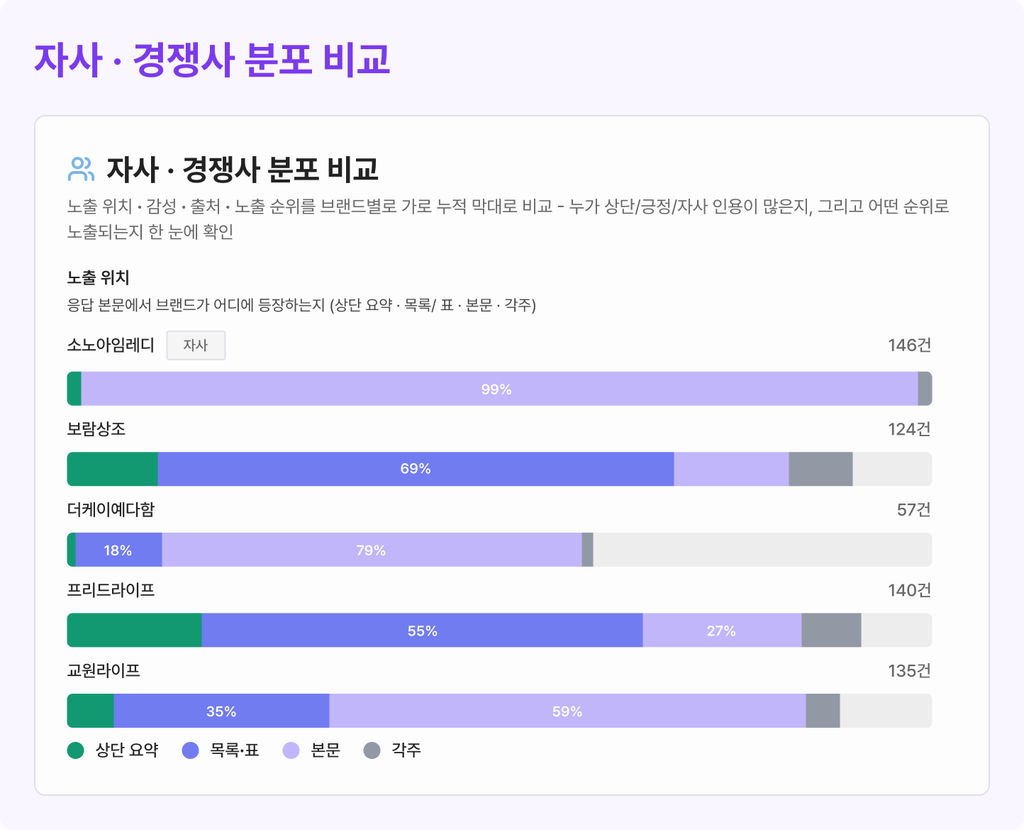This screenshot has height=830, width=1024.
Task: Click the light purple segment of 보람상조 bar
Action: point(731,469)
